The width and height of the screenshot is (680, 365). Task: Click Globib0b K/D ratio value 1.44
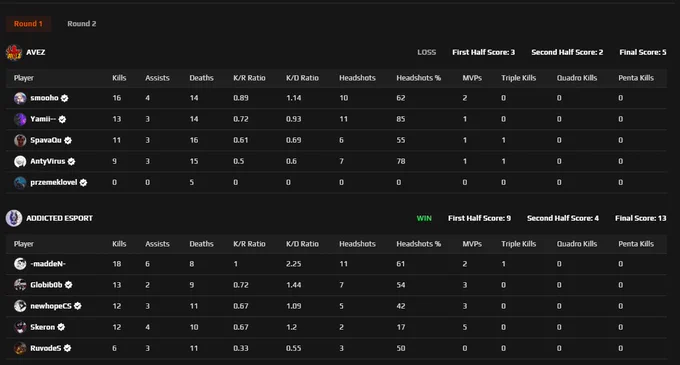tap(294, 285)
